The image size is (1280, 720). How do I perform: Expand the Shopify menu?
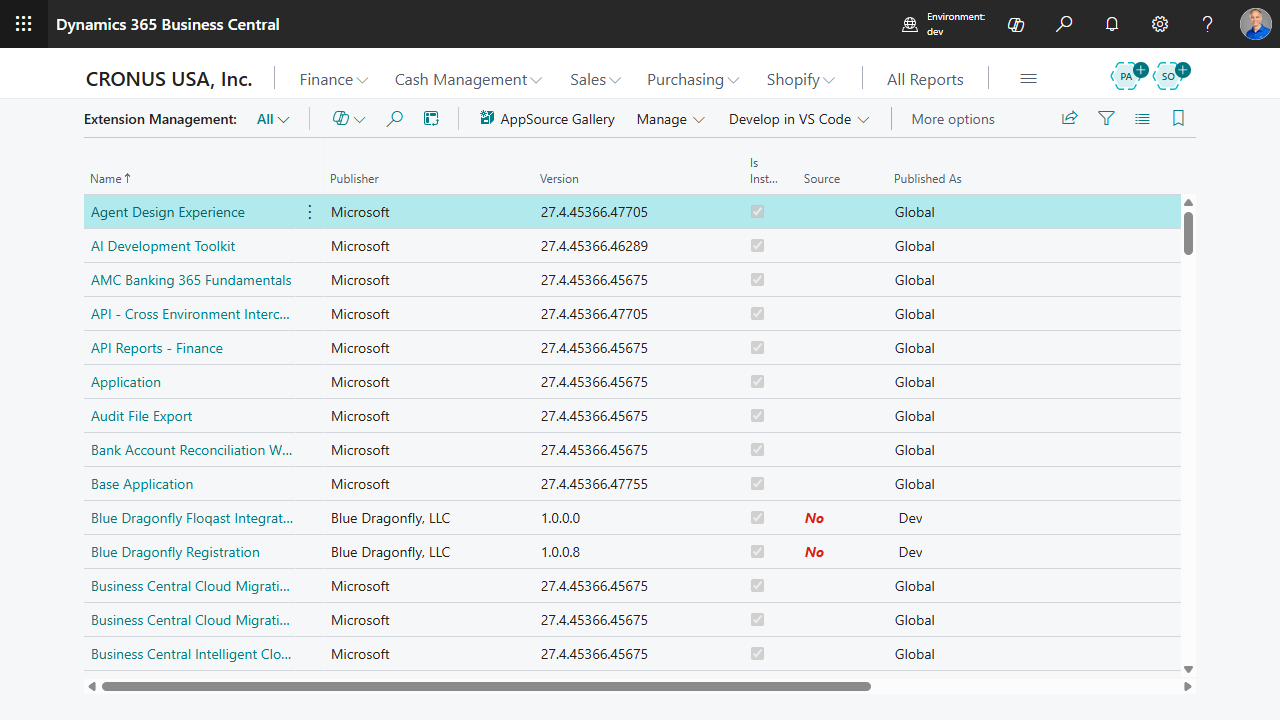click(801, 79)
